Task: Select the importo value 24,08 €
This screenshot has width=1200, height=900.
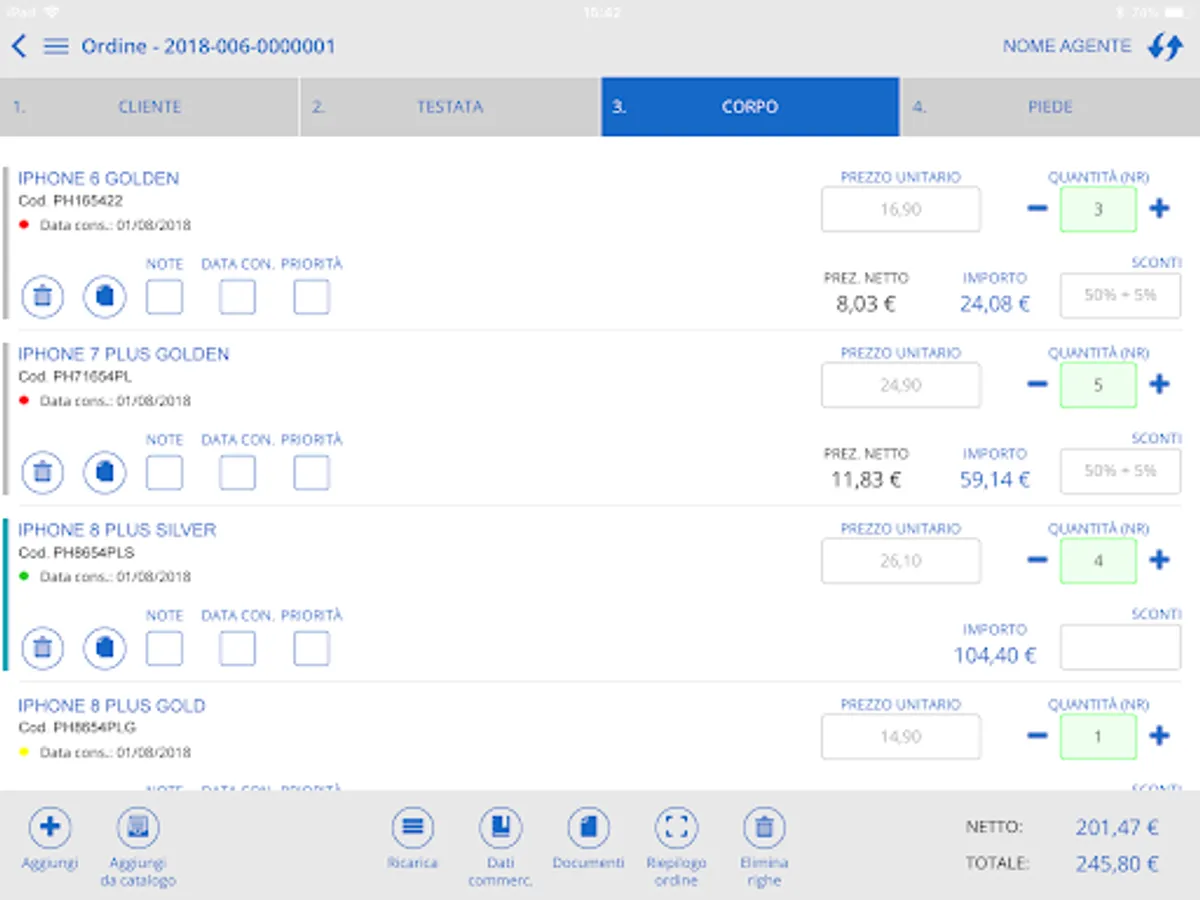Action: [995, 304]
